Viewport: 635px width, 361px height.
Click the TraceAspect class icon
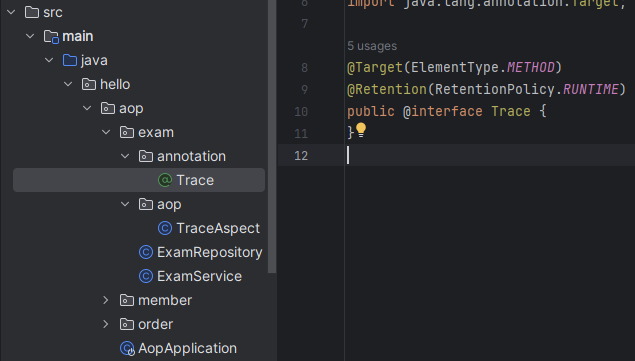click(x=165, y=228)
